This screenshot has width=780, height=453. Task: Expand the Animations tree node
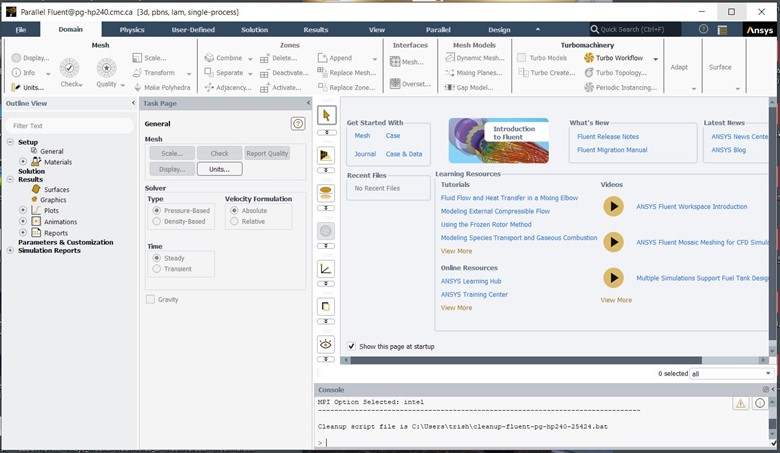(x=22, y=221)
